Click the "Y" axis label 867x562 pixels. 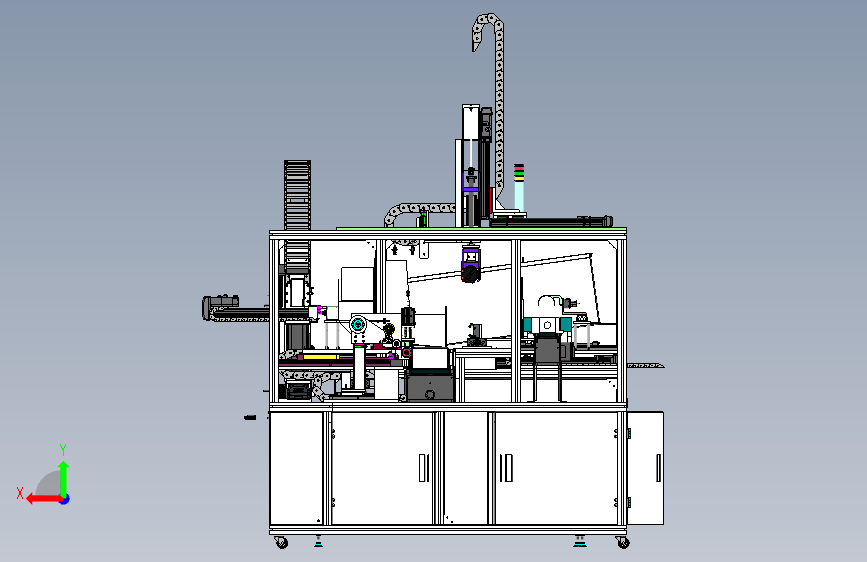click(63, 450)
